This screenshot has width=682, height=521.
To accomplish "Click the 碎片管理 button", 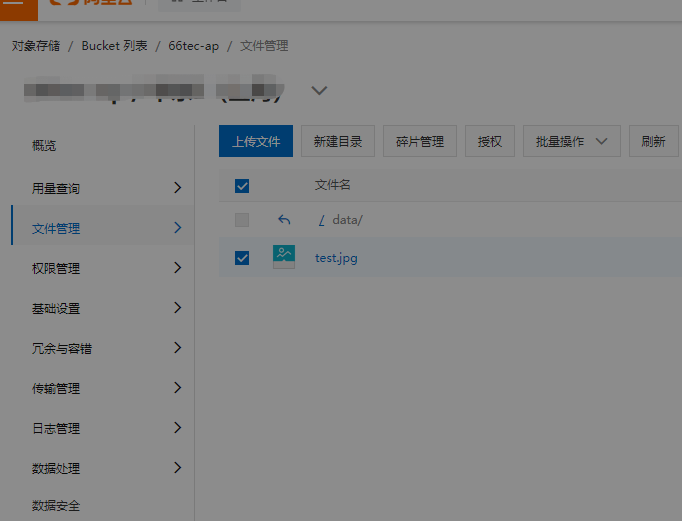I will click(420, 141).
